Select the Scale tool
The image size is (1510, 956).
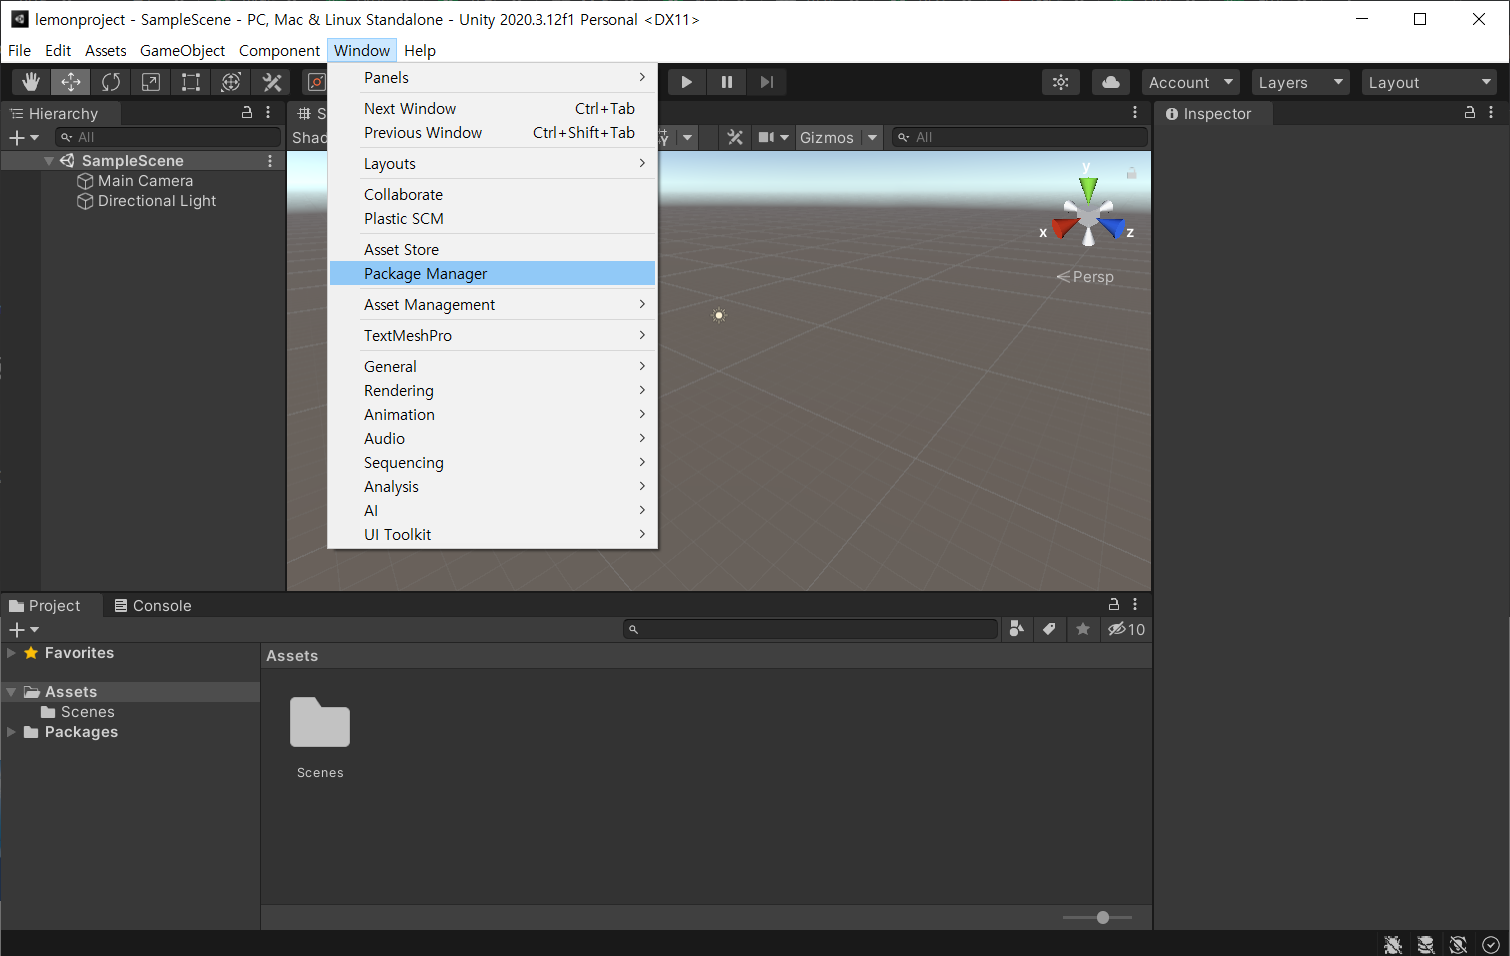(x=151, y=82)
